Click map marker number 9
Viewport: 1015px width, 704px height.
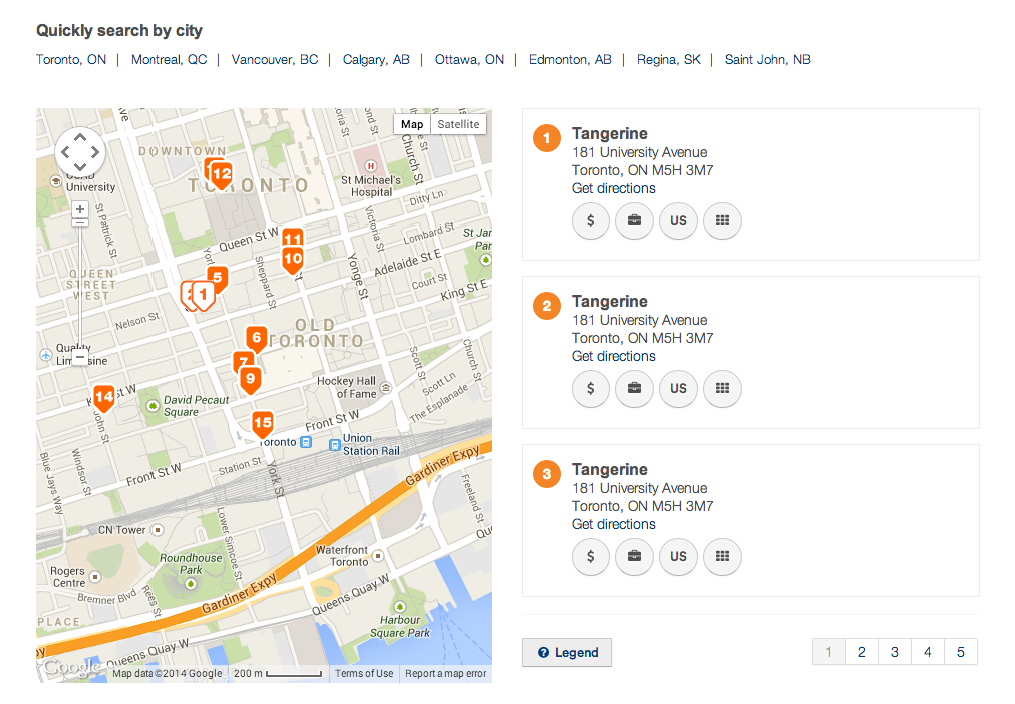[x=251, y=380]
